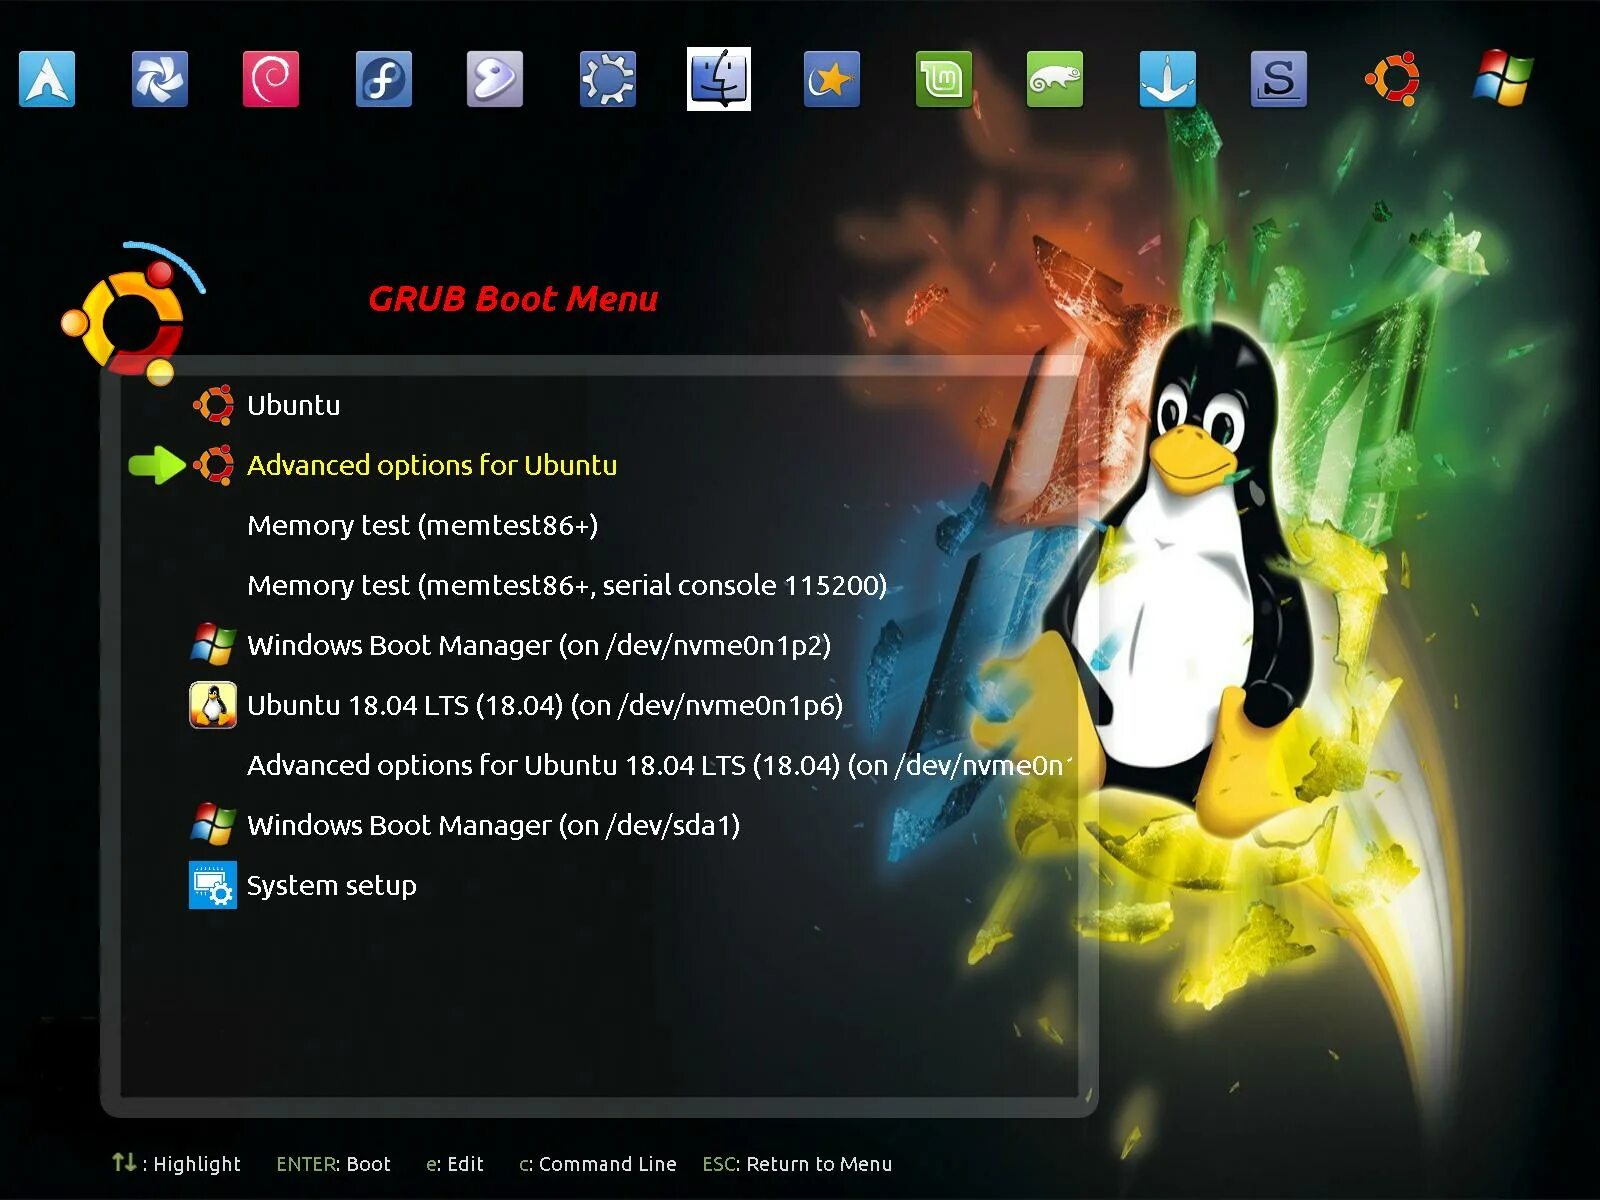This screenshot has height=1200, width=1600.
Task: Click the up/down arrows Highlight hint icon
Action: (124, 1162)
